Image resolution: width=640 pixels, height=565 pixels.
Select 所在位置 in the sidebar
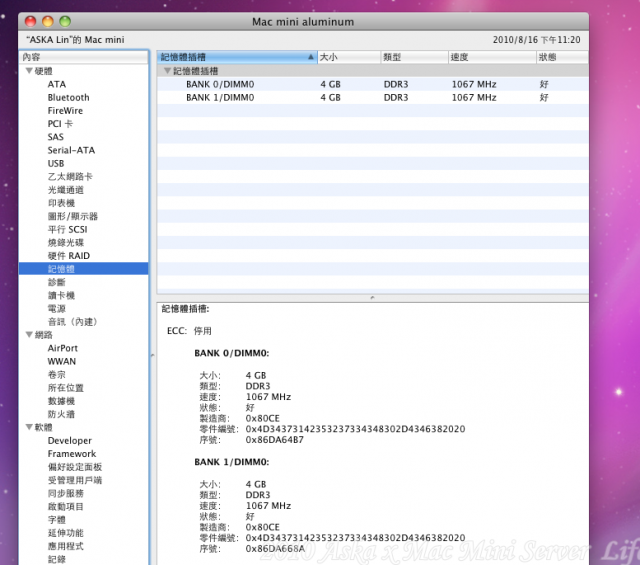(x=65, y=387)
